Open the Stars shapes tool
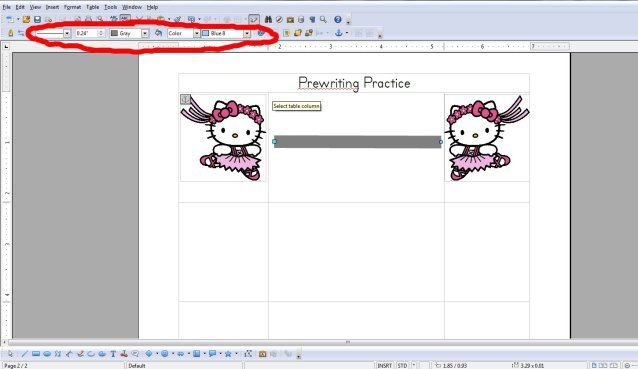Image resolution: width=638 pixels, height=369 pixels. pyautogui.click(x=228, y=354)
